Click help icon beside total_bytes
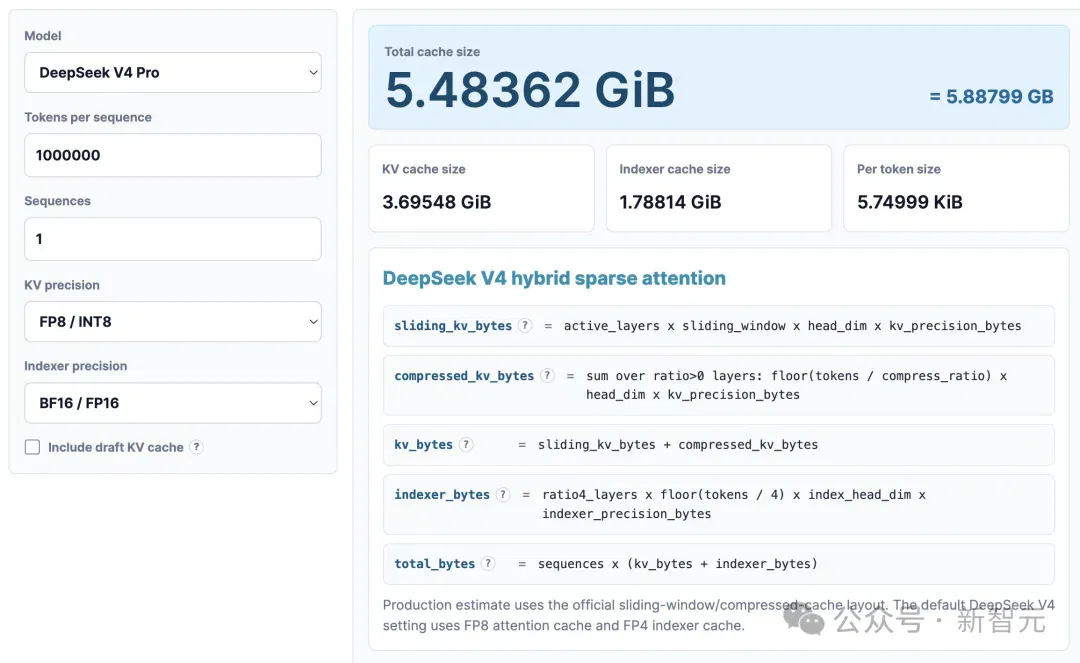Image resolution: width=1080 pixels, height=663 pixels. coord(488,564)
